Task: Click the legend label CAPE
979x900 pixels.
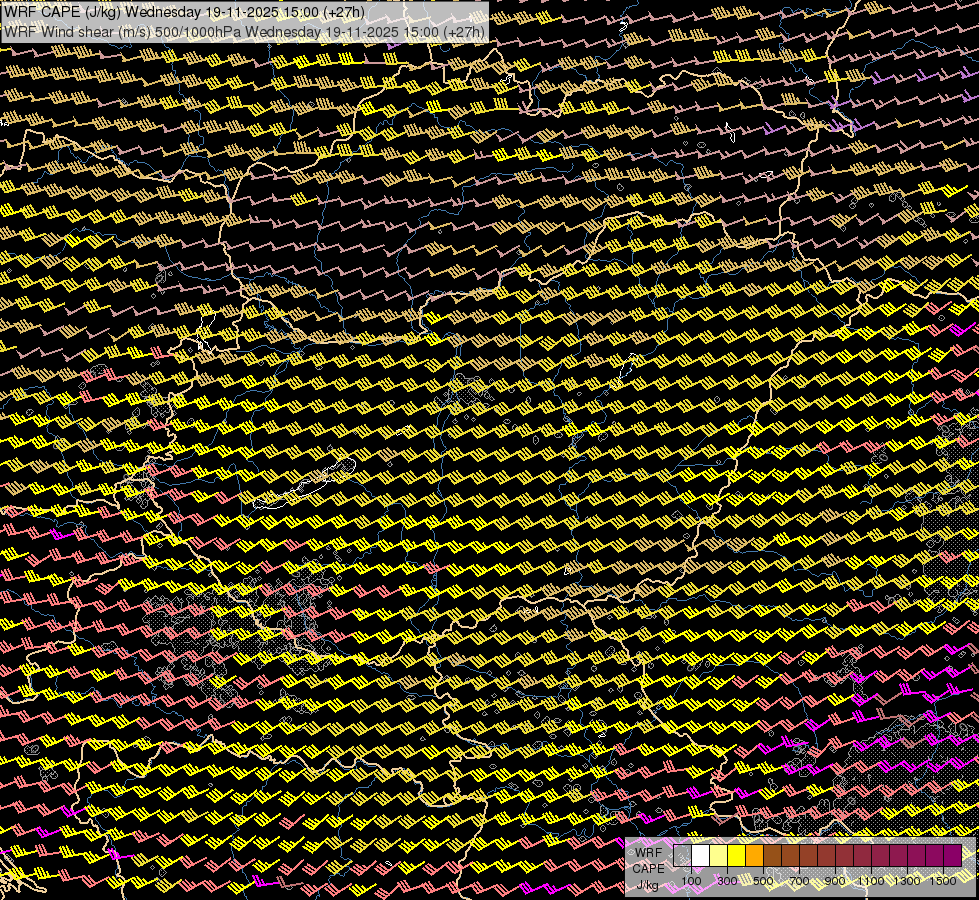Action: click(649, 869)
